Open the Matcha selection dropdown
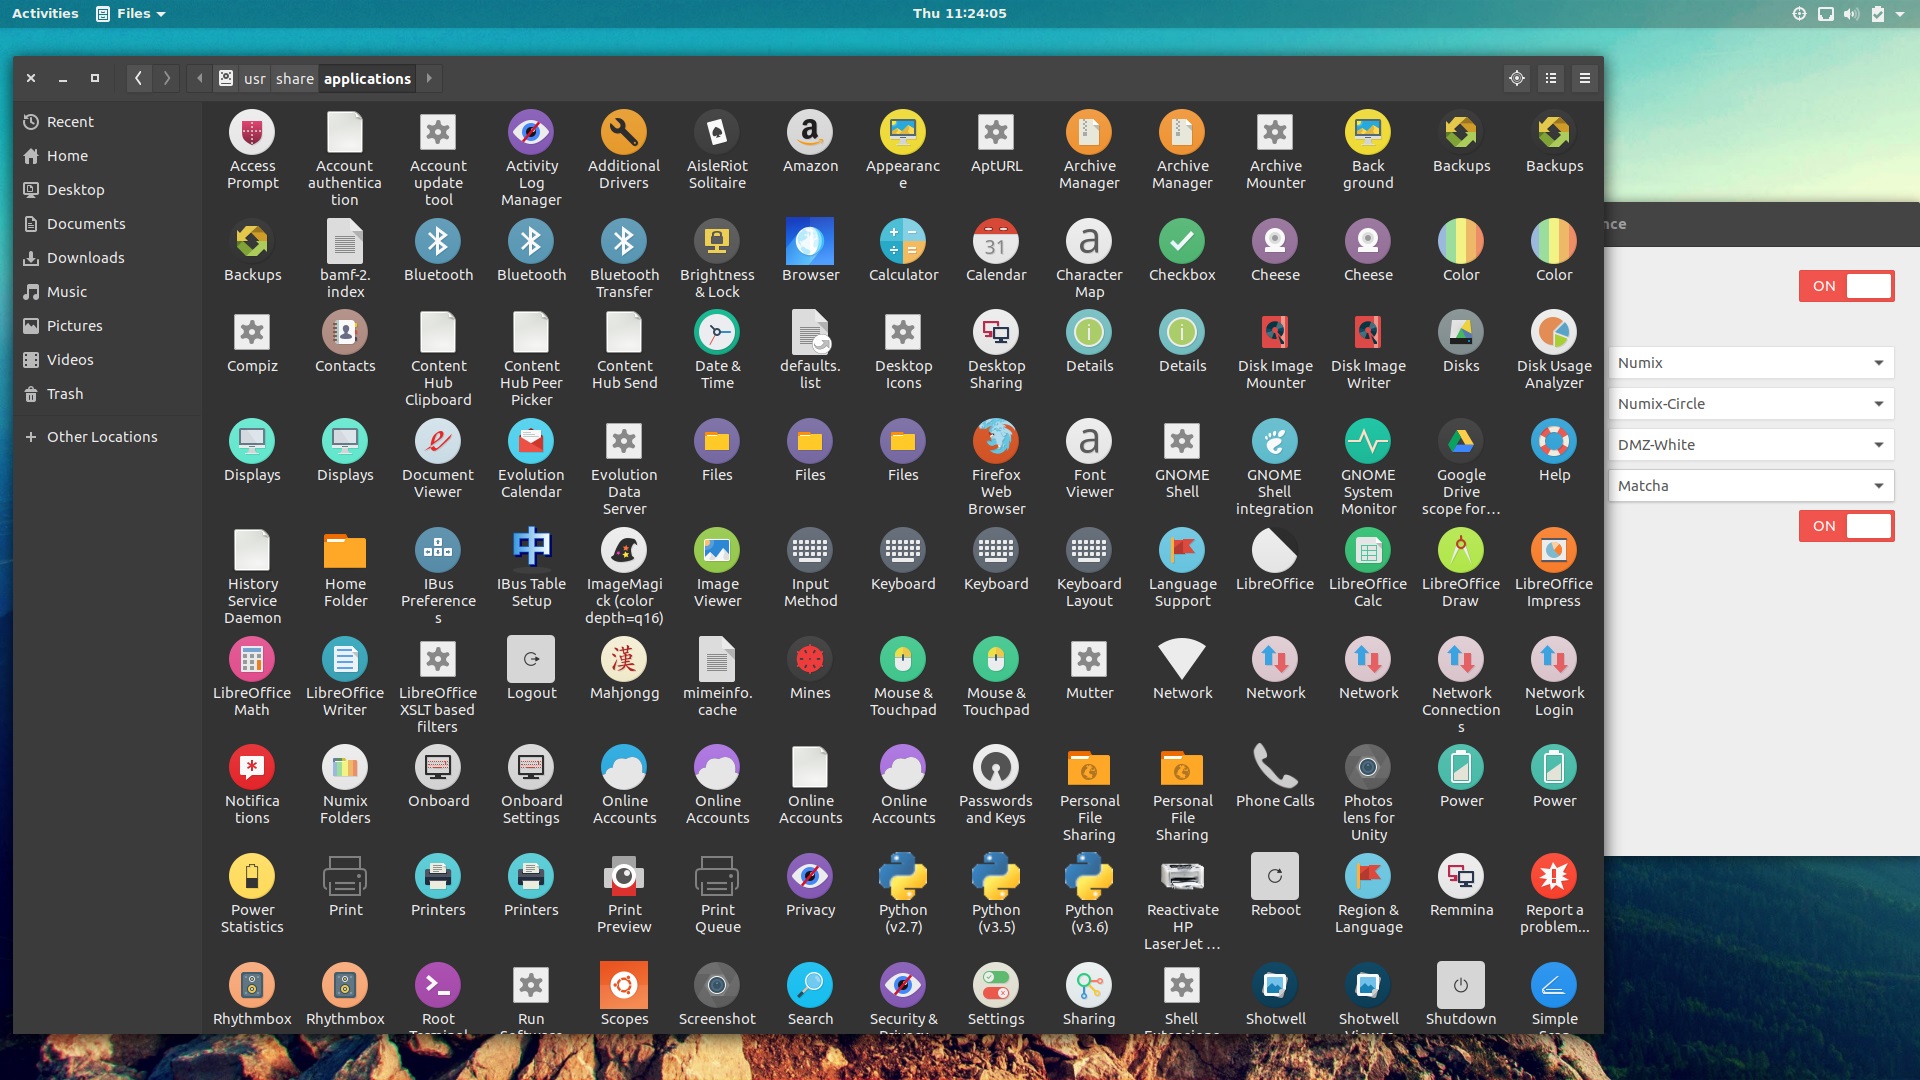 [1750, 486]
